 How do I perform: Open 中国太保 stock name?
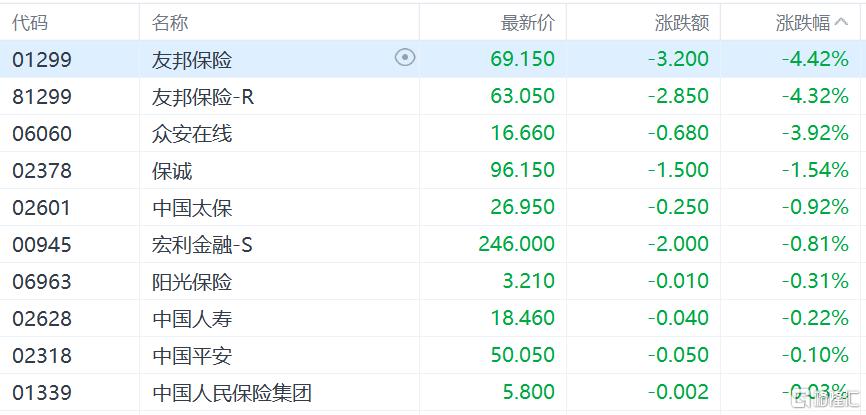coord(192,207)
